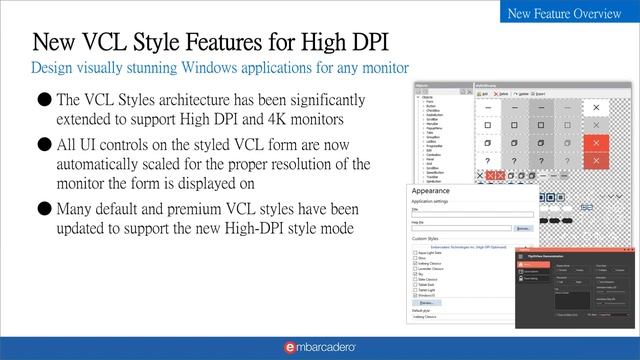Click the lower darker red close X tile
The width and height of the screenshot is (640, 360).
coord(596,161)
